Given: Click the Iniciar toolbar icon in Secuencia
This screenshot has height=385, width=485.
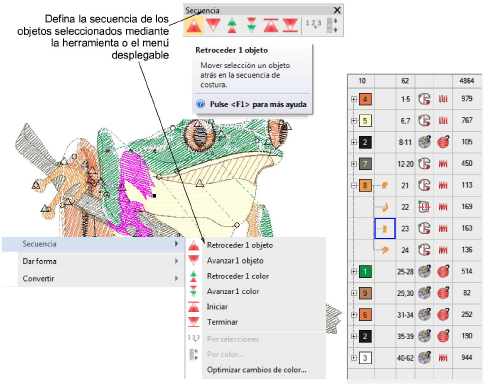Looking at the screenshot, I should point(271,25).
